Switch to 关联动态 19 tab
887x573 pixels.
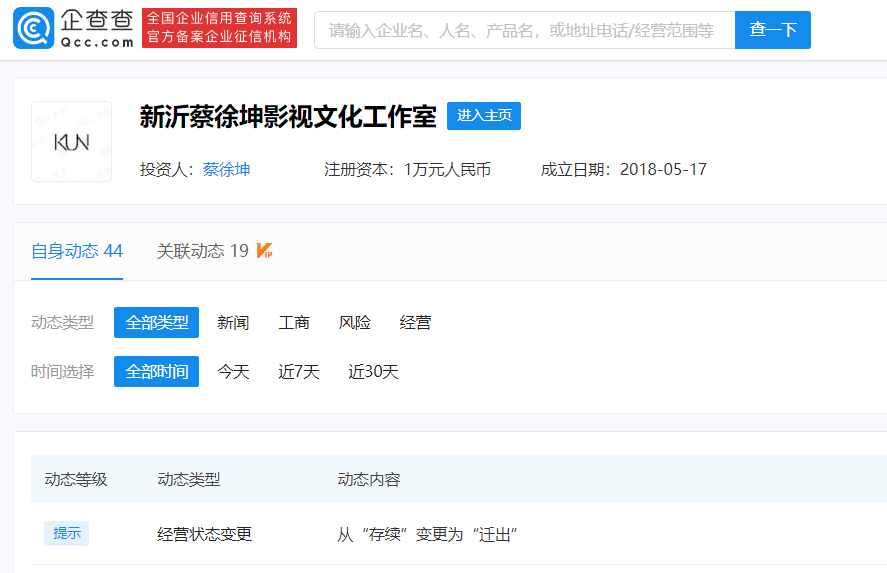203,251
